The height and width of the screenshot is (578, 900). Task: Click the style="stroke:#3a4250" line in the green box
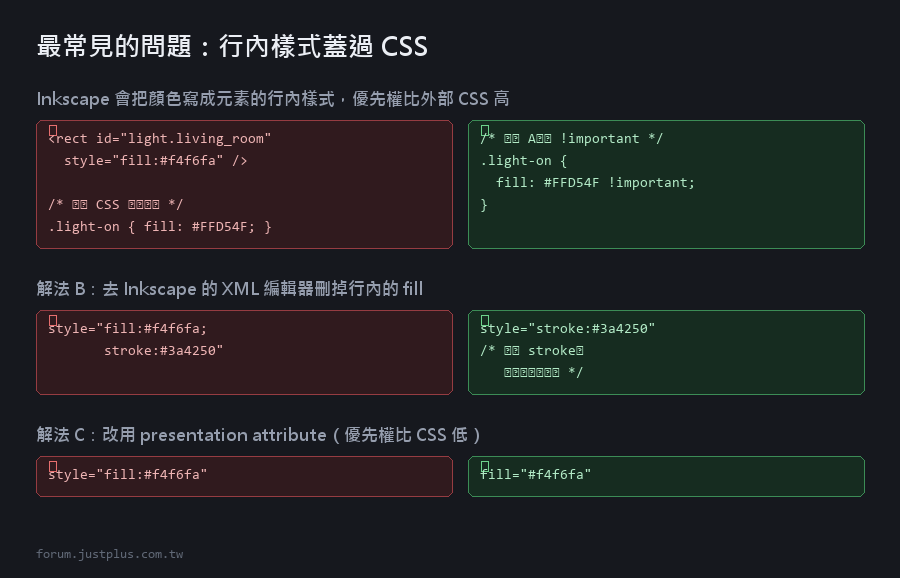click(x=568, y=328)
